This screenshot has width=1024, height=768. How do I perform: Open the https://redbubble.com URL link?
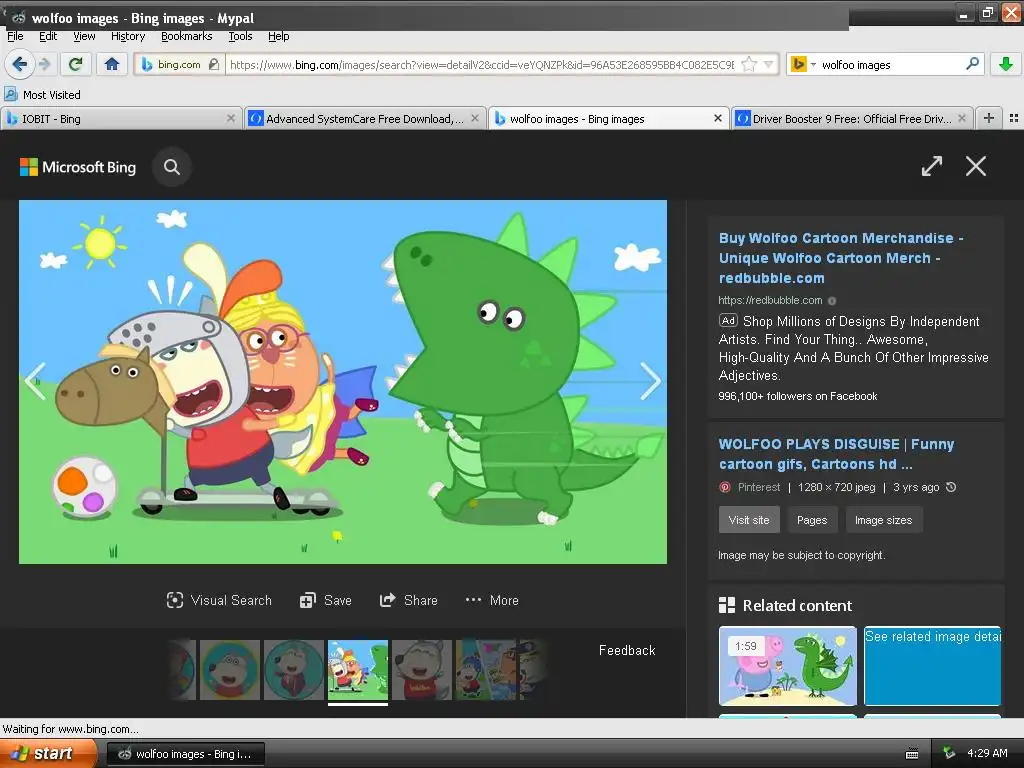pos(770,300)
